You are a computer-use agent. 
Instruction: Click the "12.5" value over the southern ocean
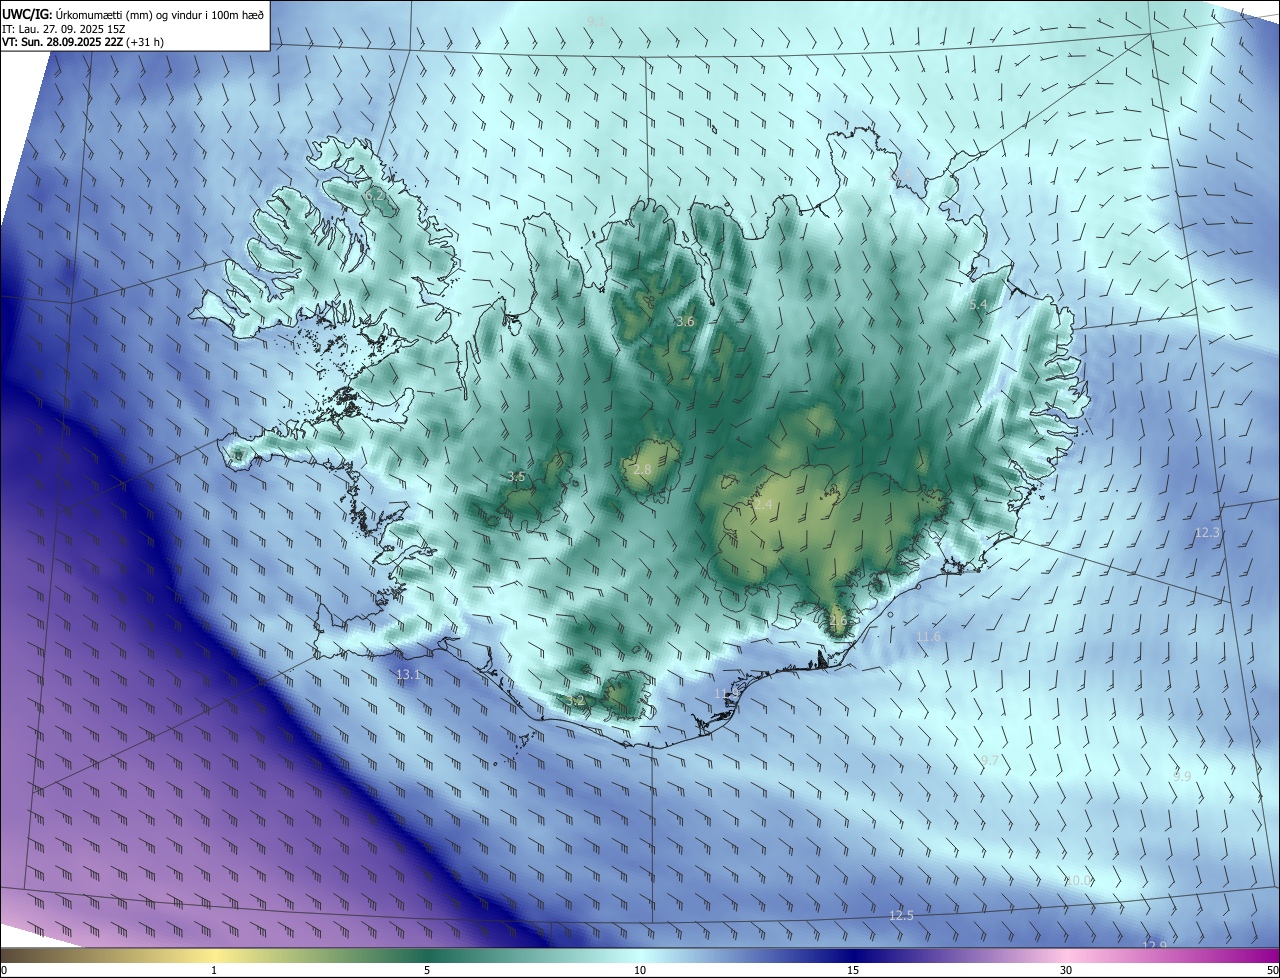click(901, 916)
